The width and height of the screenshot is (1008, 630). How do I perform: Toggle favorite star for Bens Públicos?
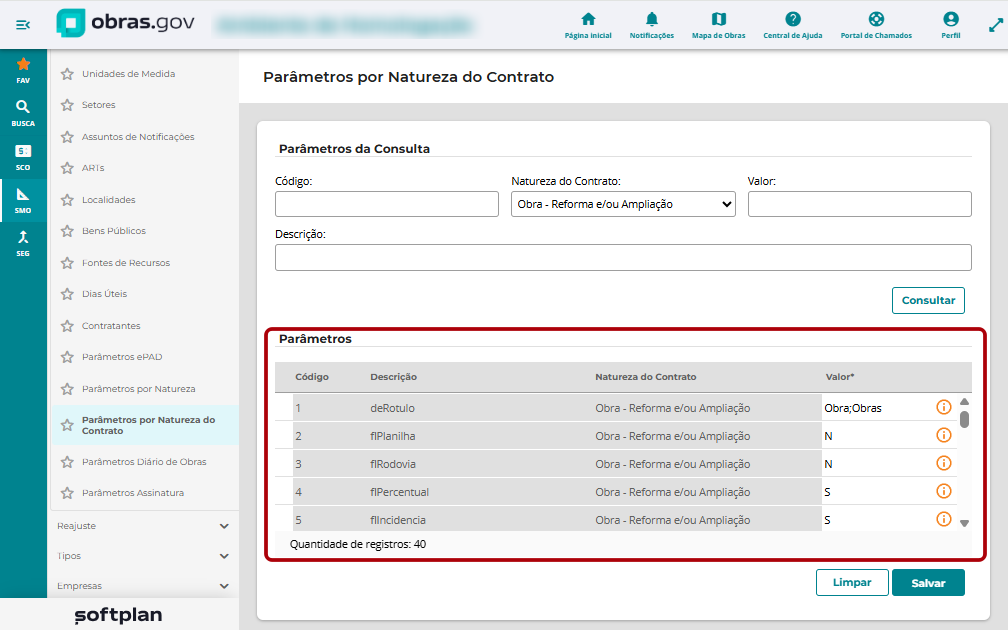[67, 231]
